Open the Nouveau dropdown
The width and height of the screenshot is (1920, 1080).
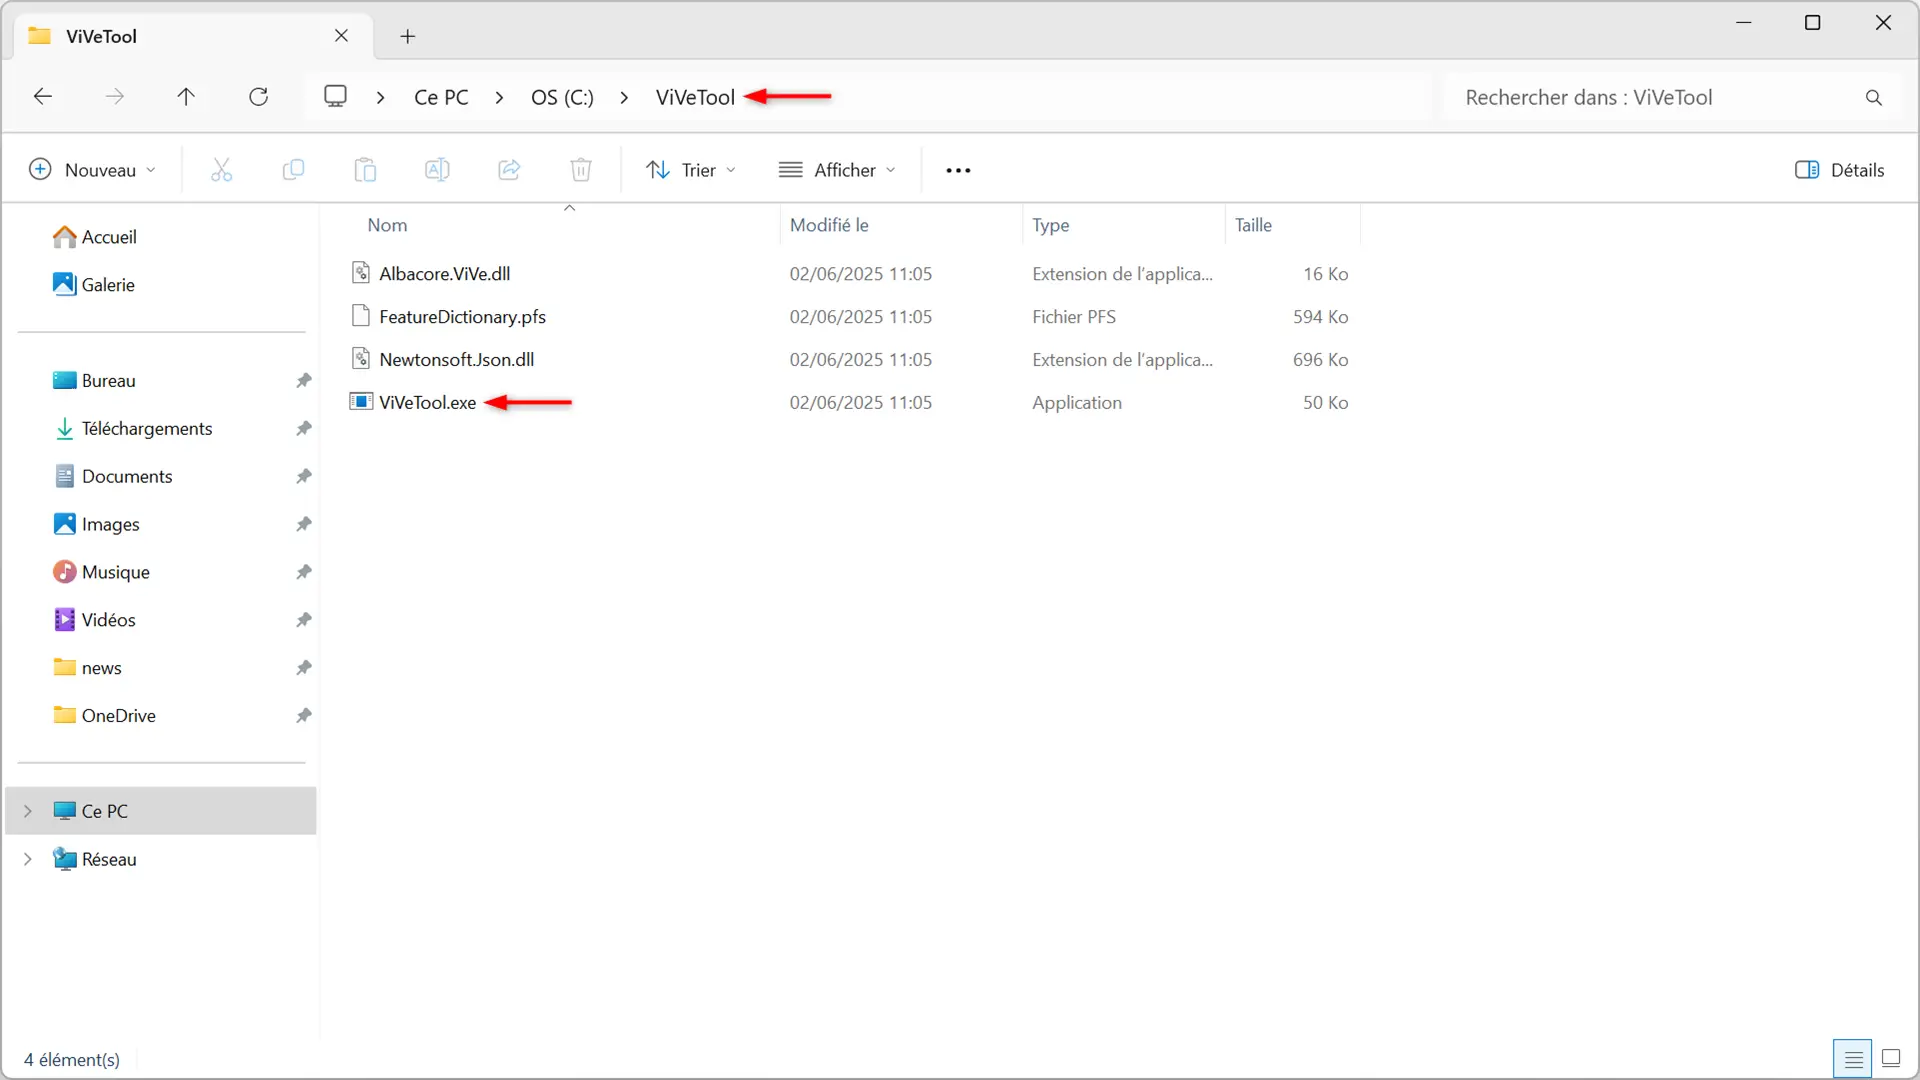[x=93, y=170]
